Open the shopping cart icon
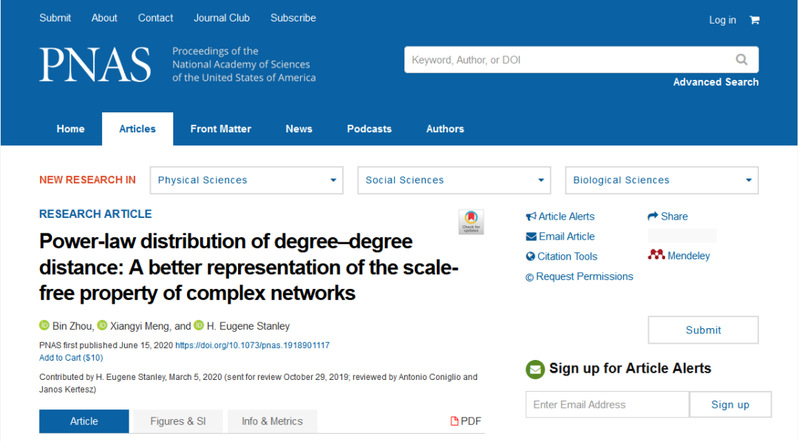The image size is (798, 441). point(754,20)
